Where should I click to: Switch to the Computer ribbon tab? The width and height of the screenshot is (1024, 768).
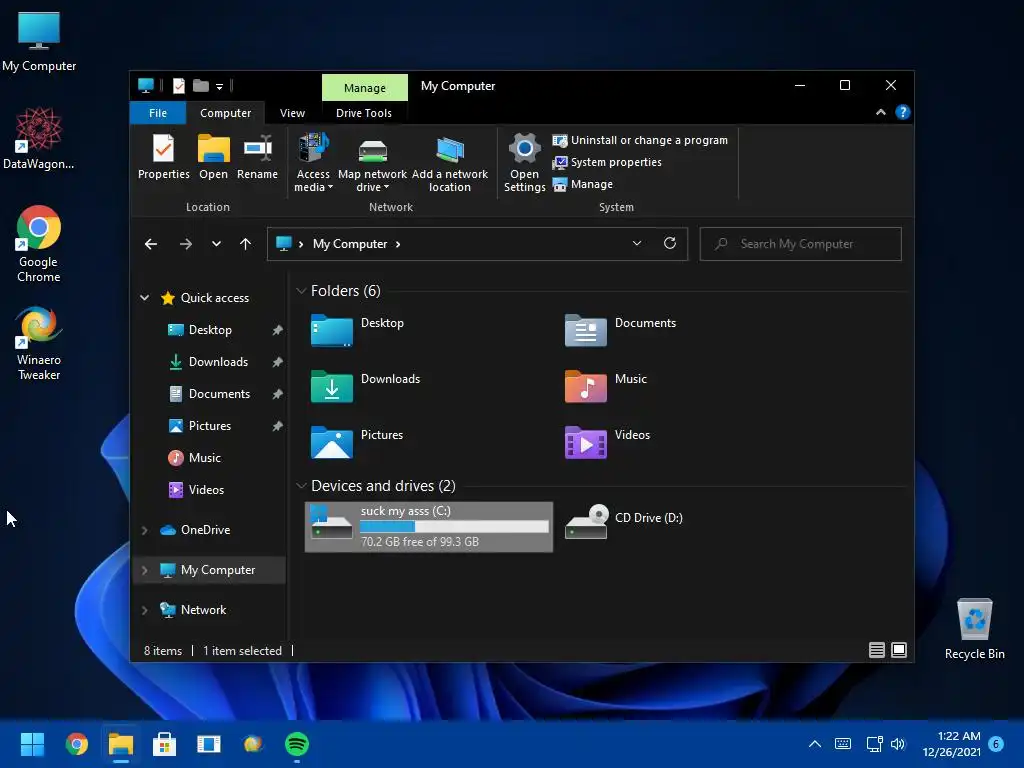pos(225,113)
